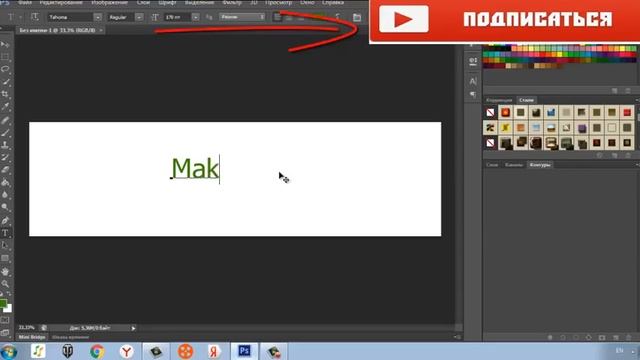Open the Paths panel flyout menu
The height and width of the screenshot is (360, 640).
[637, 165]
